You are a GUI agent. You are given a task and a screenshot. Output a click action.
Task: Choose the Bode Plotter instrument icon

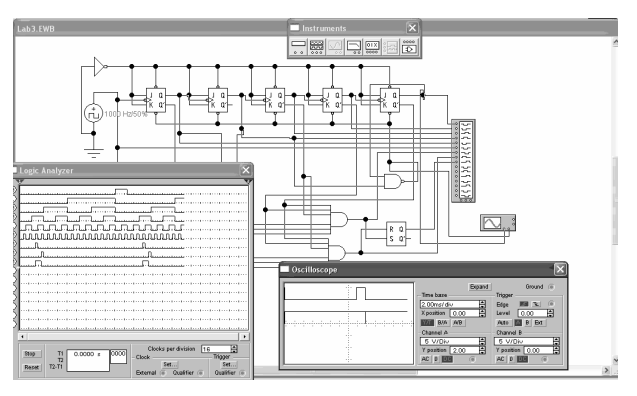coord(354,47)
